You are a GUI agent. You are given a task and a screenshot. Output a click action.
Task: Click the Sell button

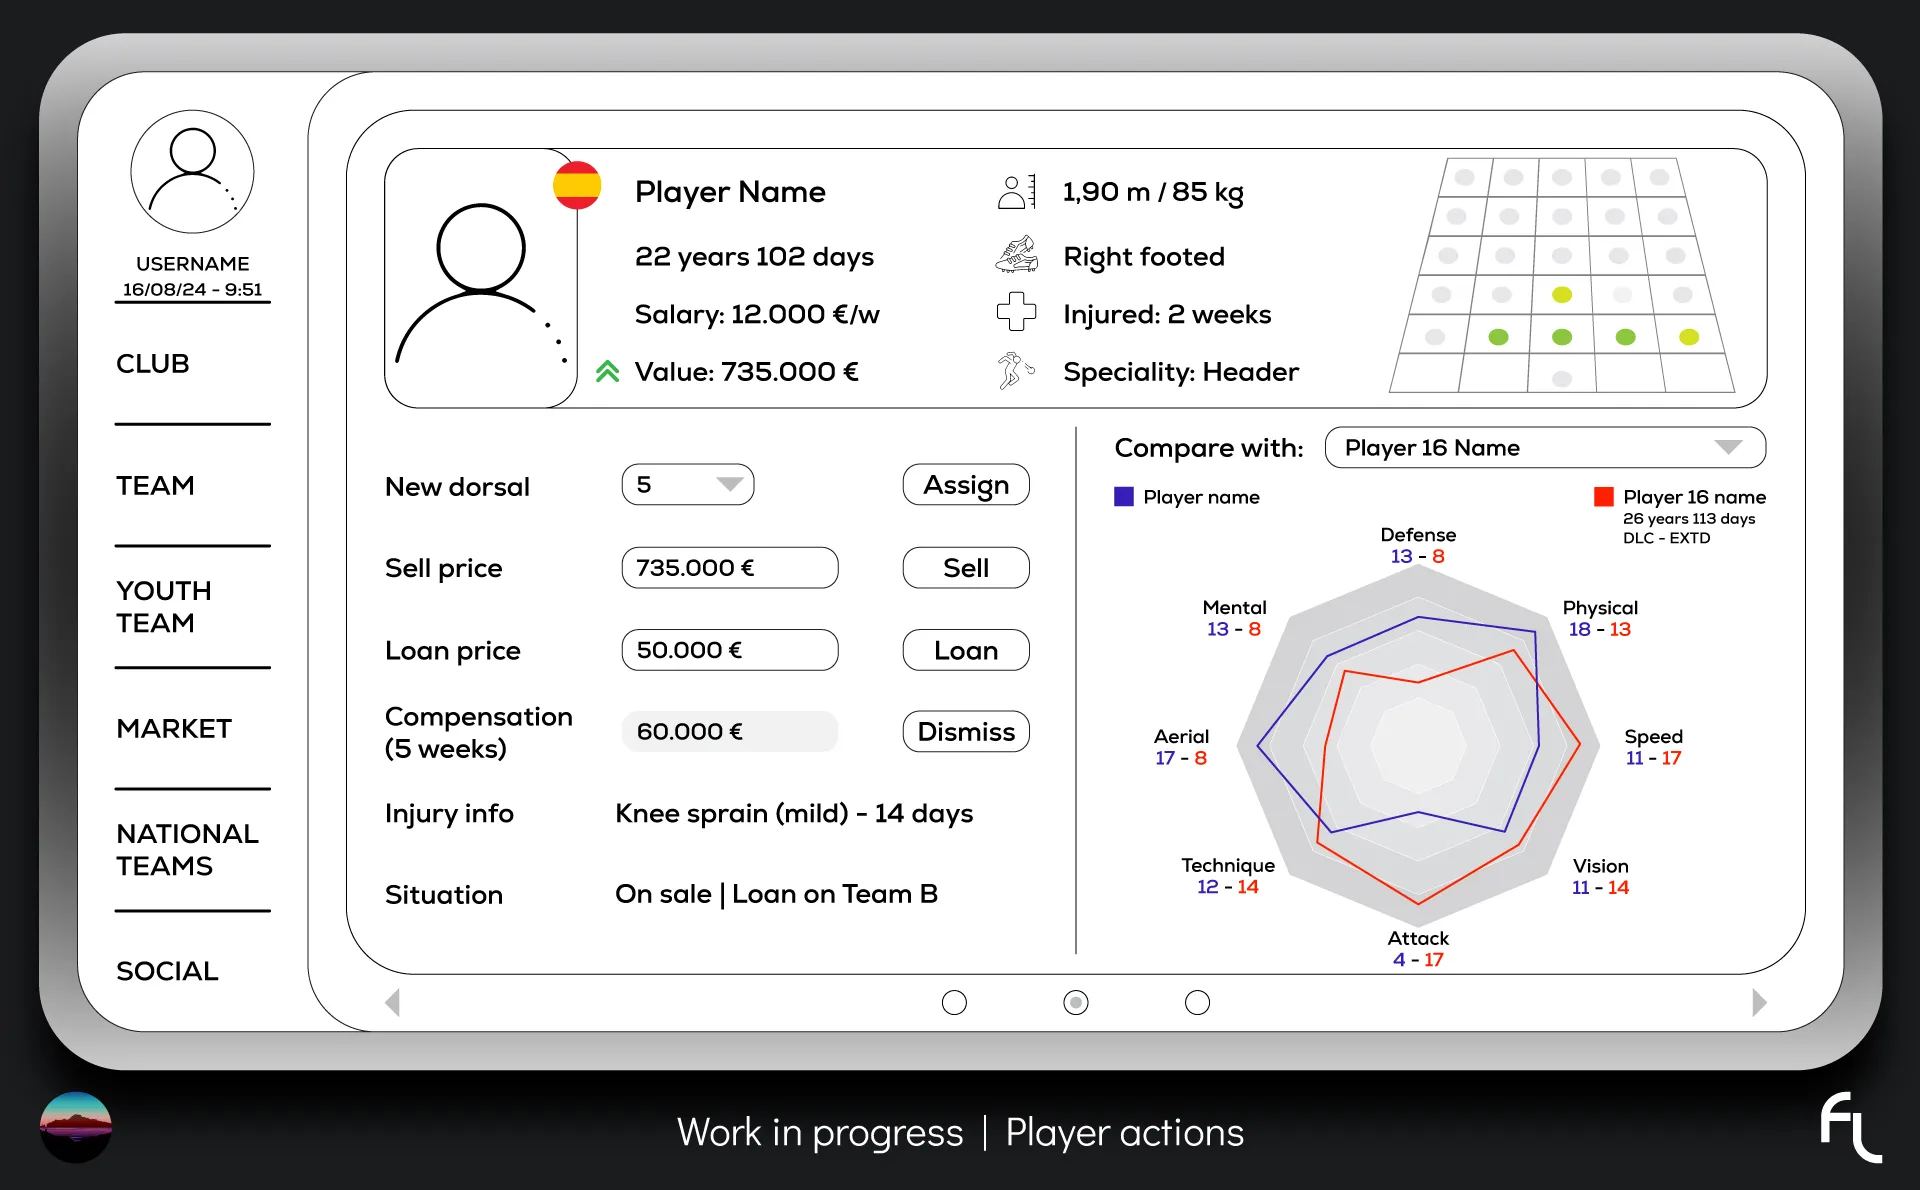(x=966, y=568)
